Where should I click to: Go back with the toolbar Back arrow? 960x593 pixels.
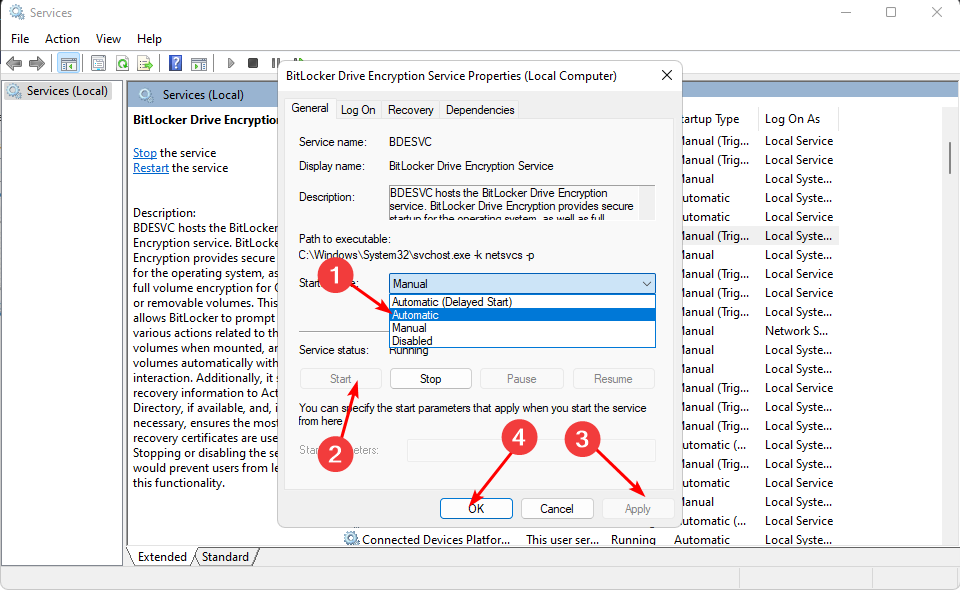click(x=14, y=63)
